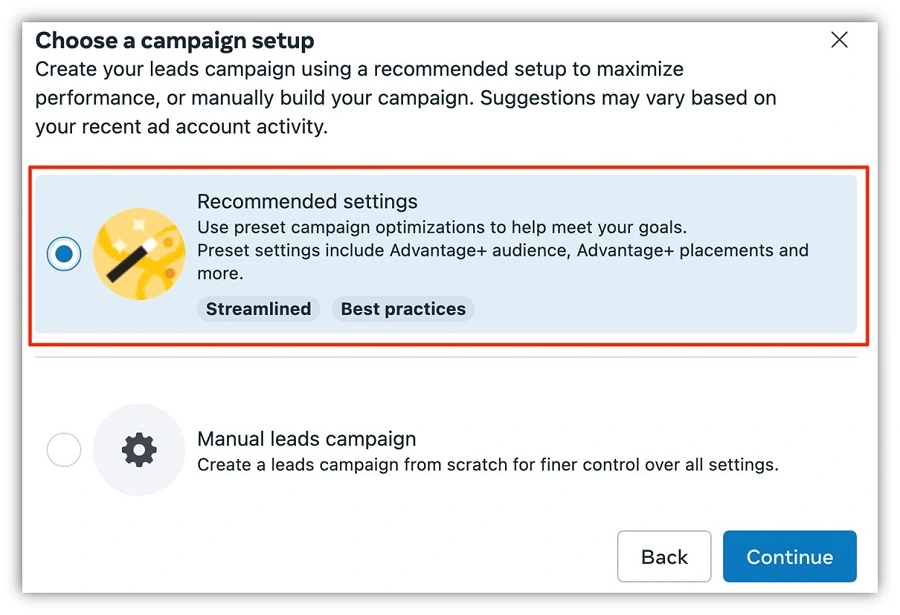The width and height of the screenshot is (900, 615).
Task: Select the Manual leads campaign radio button
Action: [x=64, y=450]
